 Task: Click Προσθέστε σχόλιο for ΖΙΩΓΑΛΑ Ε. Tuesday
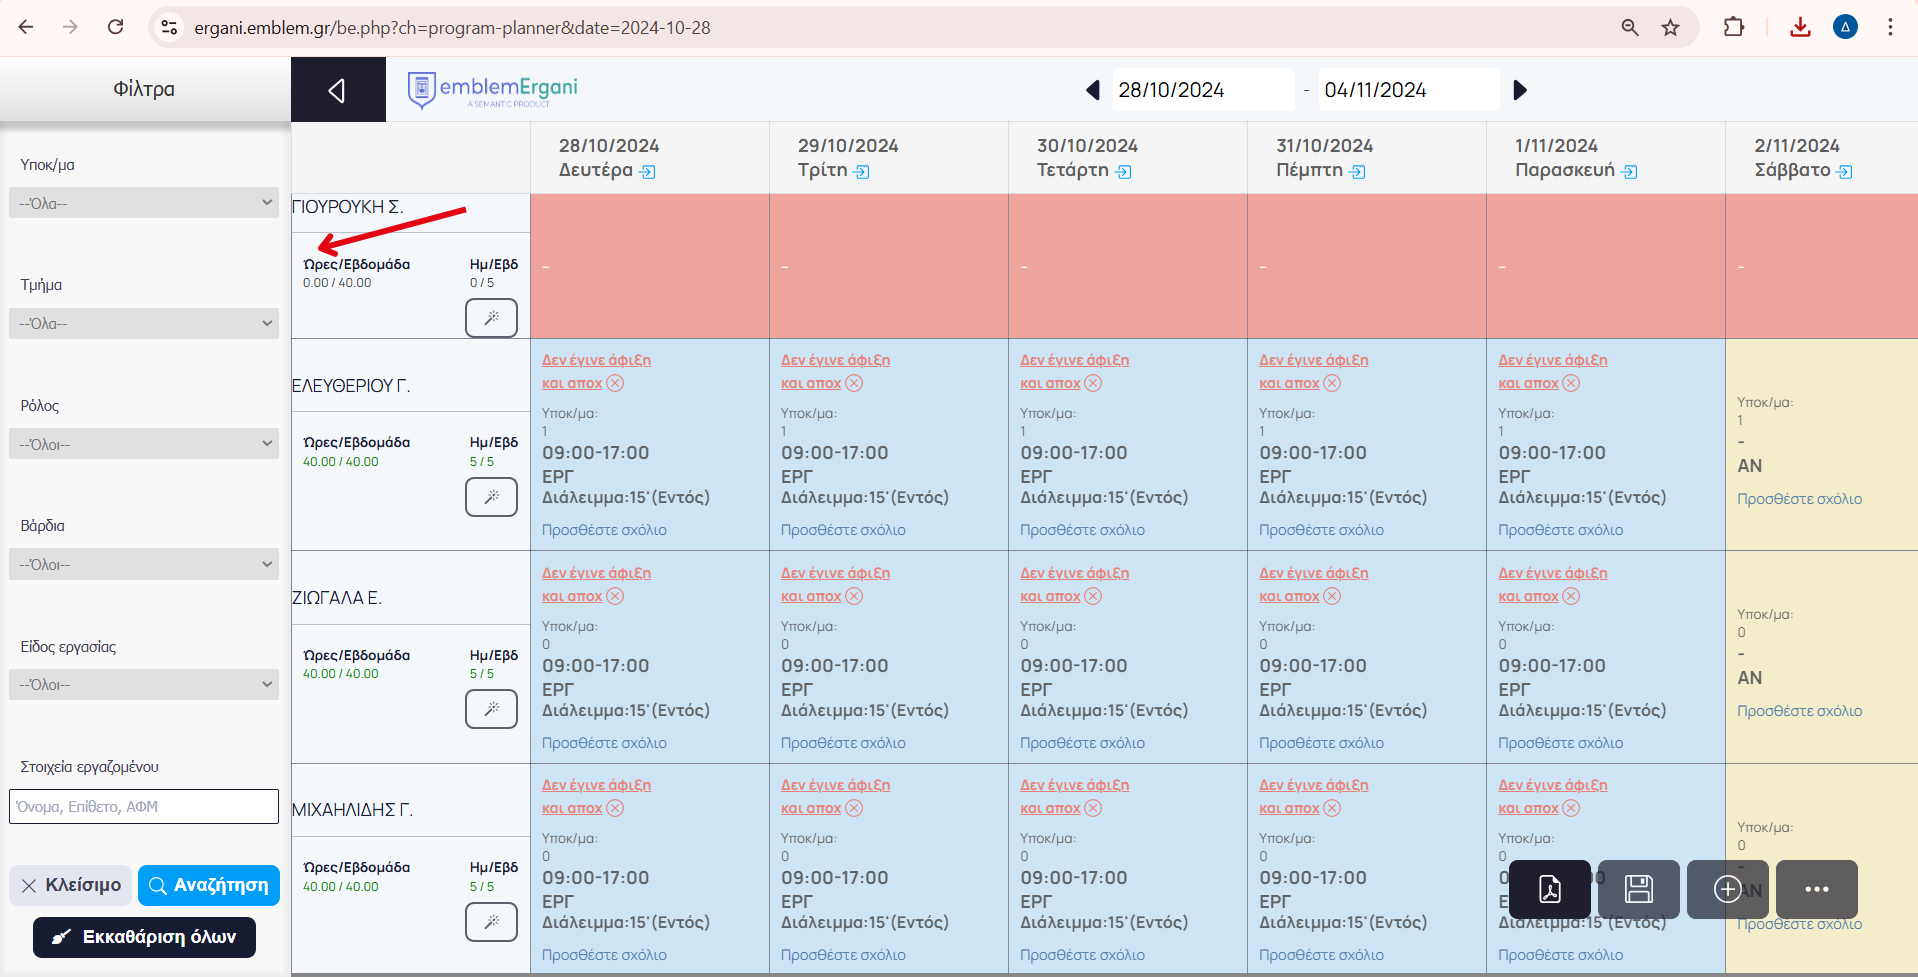click(x=843, y=743)
